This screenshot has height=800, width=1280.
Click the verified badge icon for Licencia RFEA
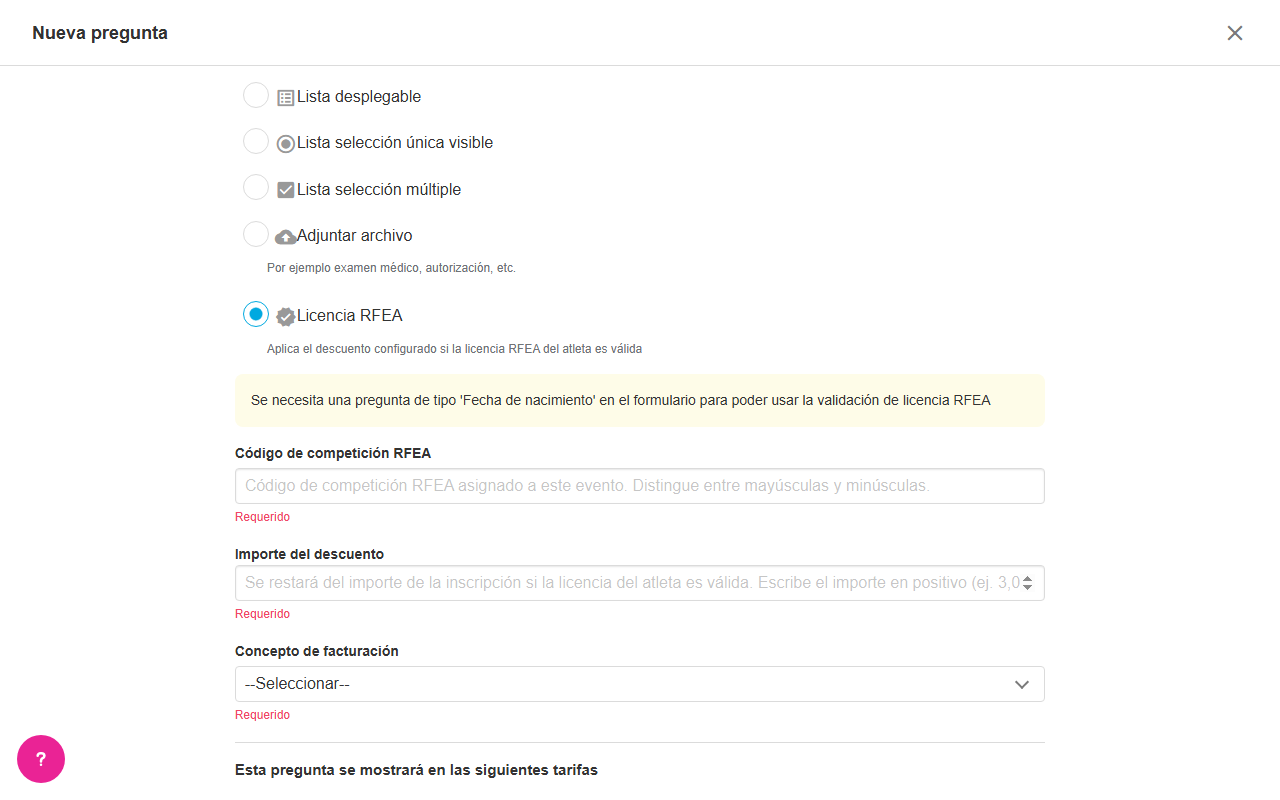(x=286, y=316)
